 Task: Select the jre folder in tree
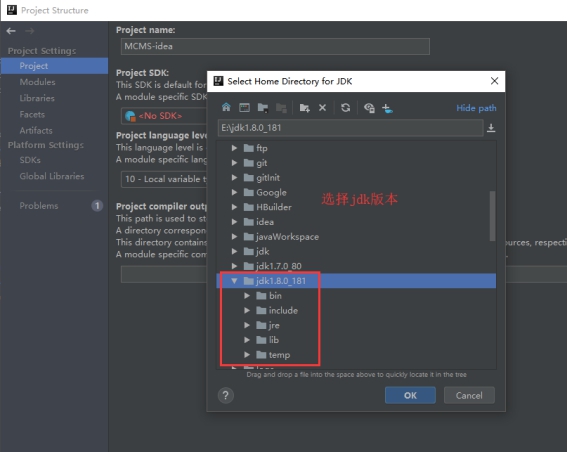tap(273, 325)
